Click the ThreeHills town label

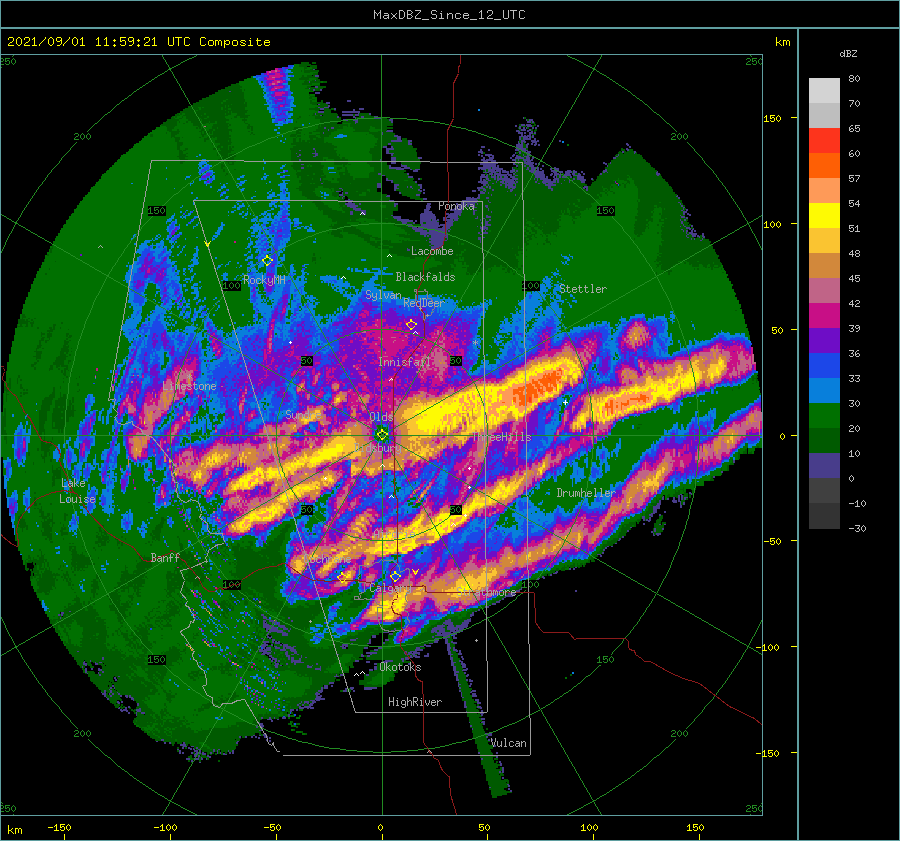tap(502, 437)
